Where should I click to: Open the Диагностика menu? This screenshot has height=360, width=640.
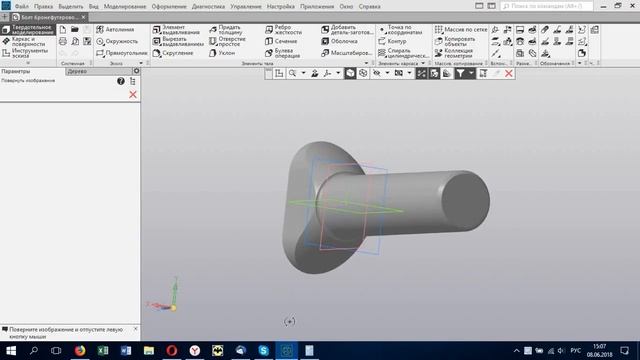coord(208,7)
